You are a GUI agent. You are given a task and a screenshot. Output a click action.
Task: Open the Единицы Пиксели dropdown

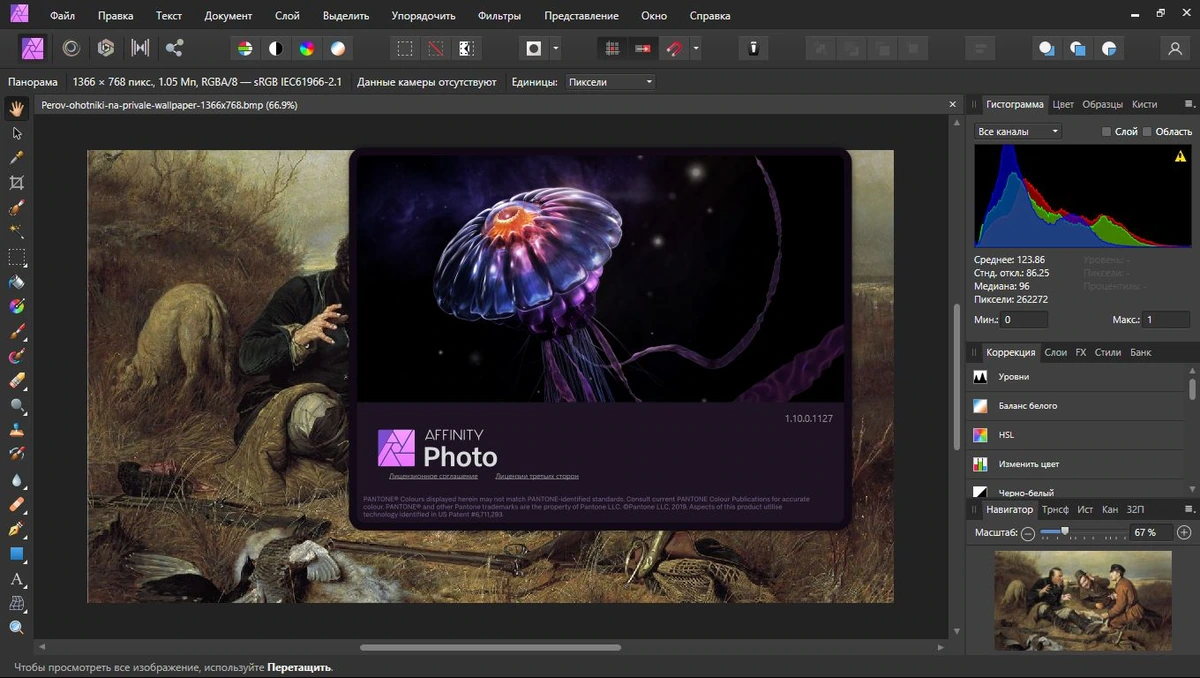pyautogui.click(x=610, y=82)
